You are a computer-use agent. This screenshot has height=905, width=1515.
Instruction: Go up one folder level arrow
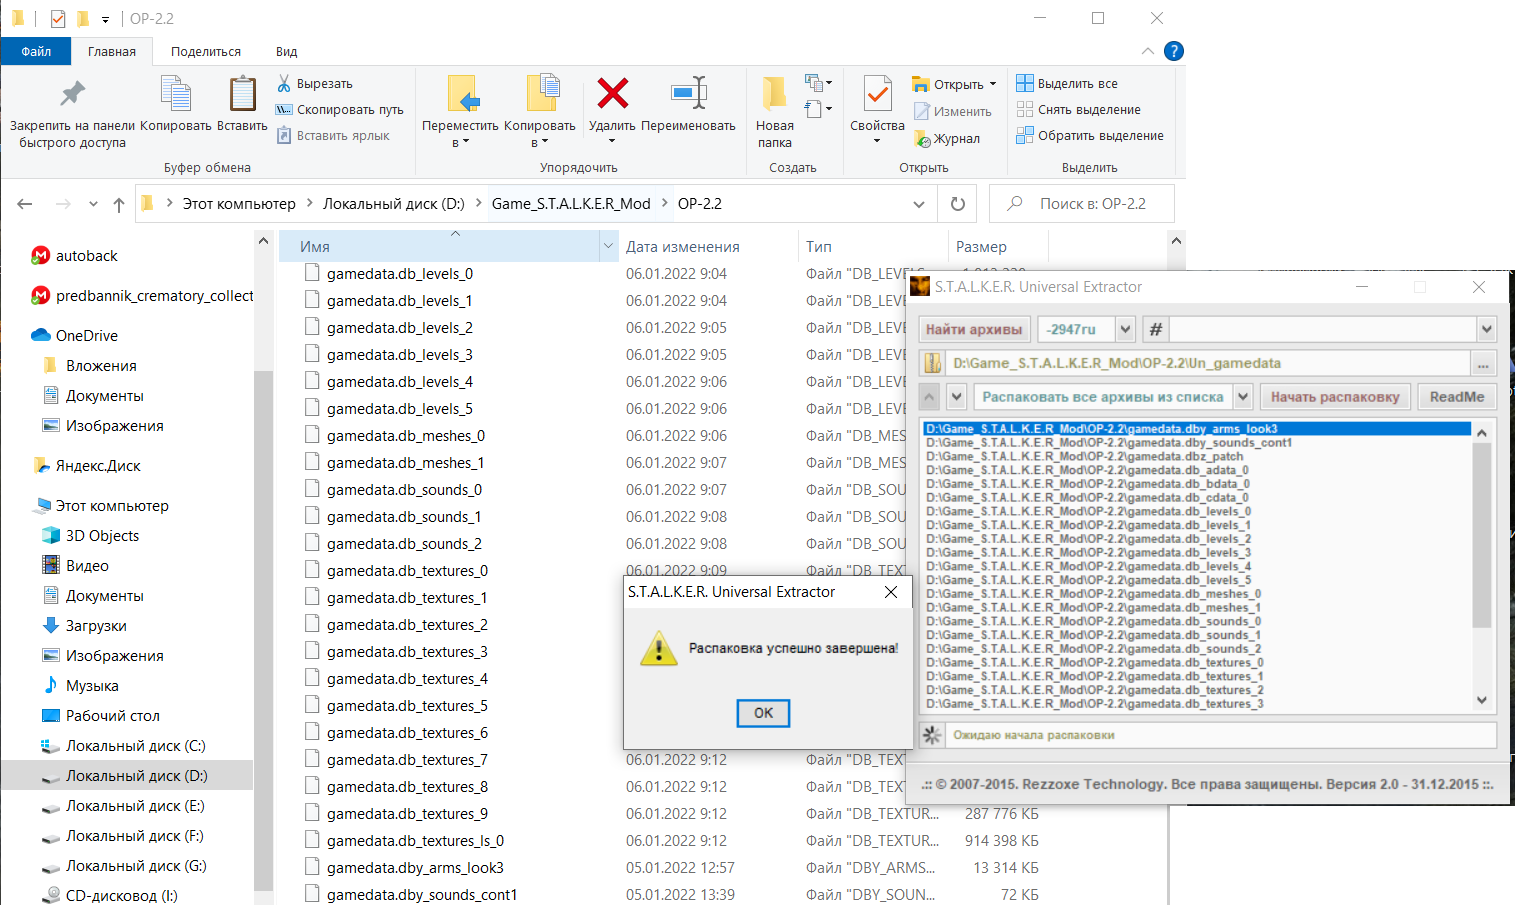119,204
